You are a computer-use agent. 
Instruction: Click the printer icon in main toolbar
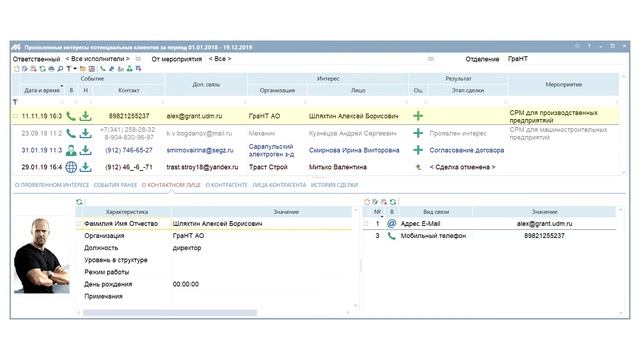tap(51, 69)
